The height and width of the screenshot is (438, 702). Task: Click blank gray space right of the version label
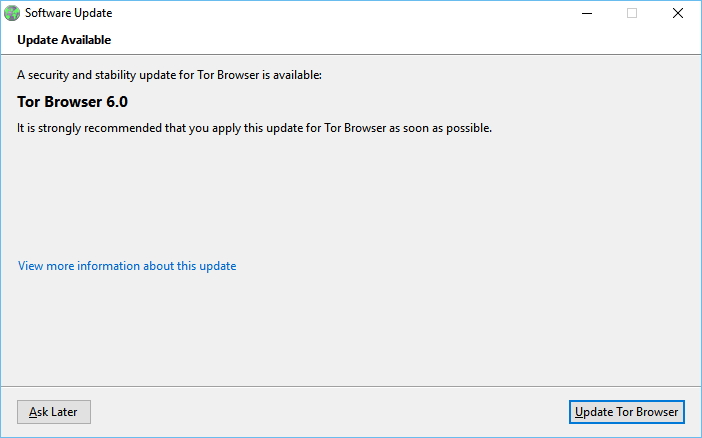400,101
